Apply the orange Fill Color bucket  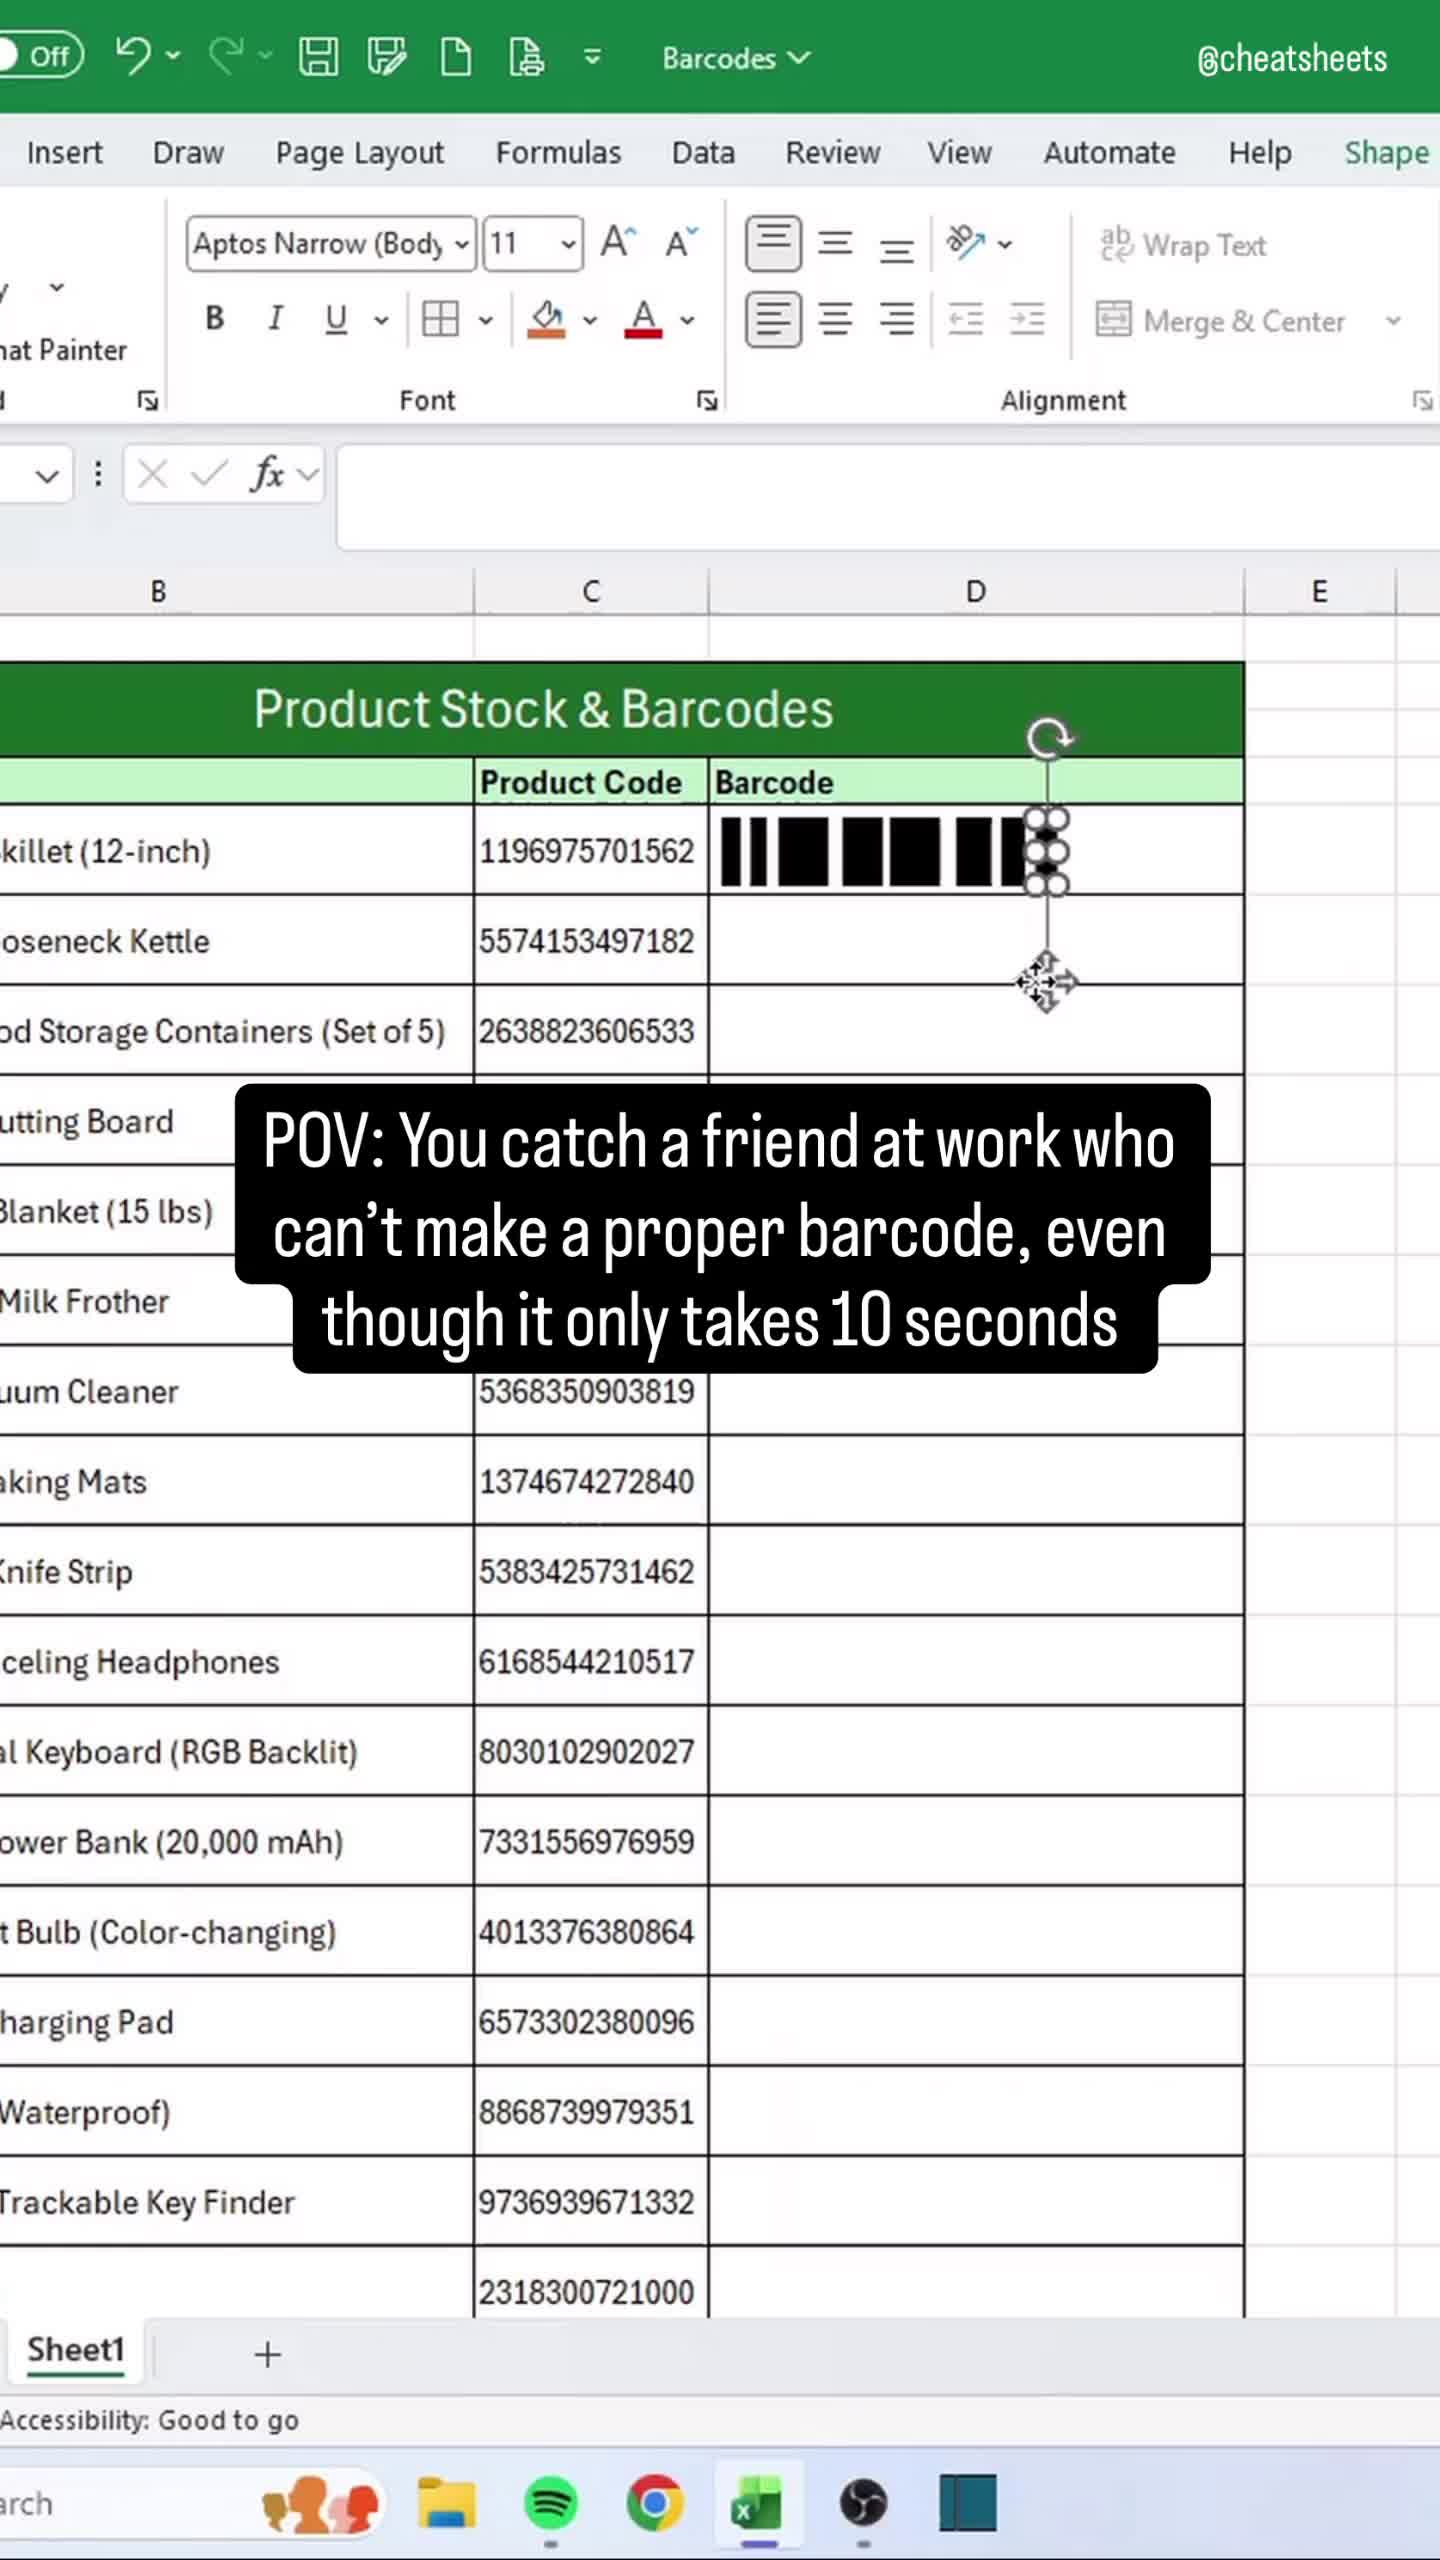(x=547, y=319)
